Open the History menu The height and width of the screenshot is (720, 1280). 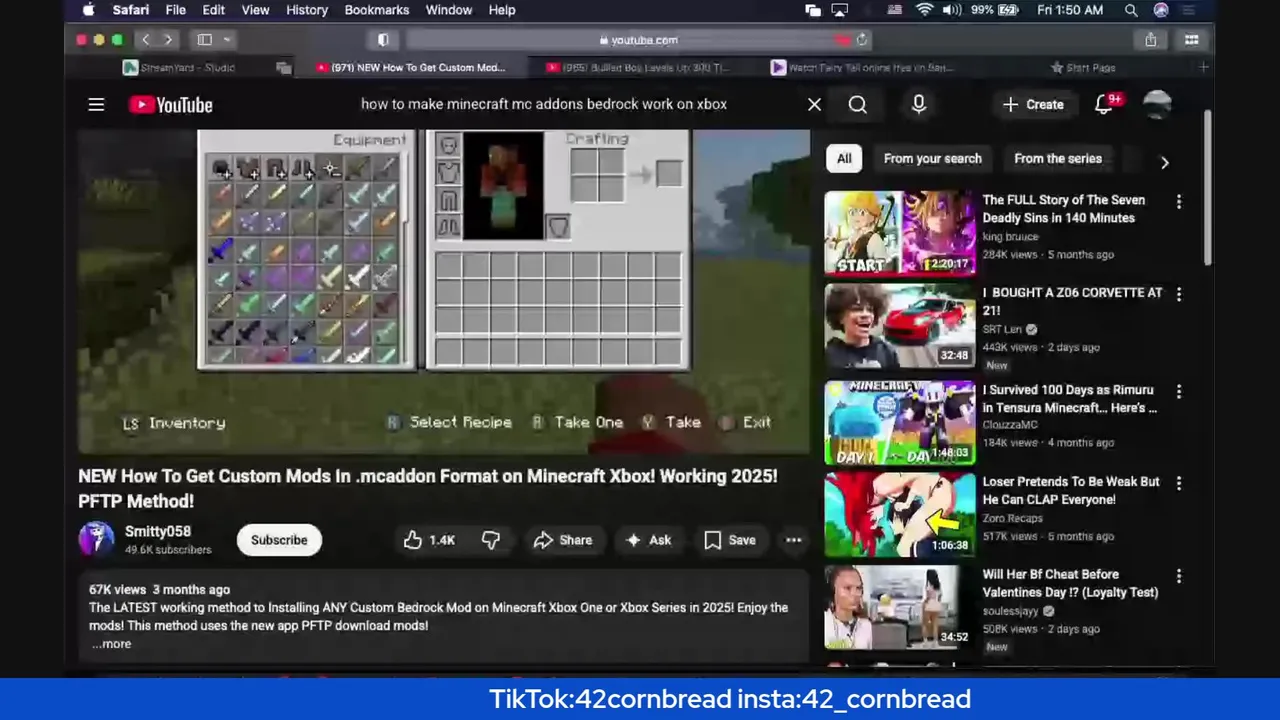pyautogui.click(x=307, y=10)
